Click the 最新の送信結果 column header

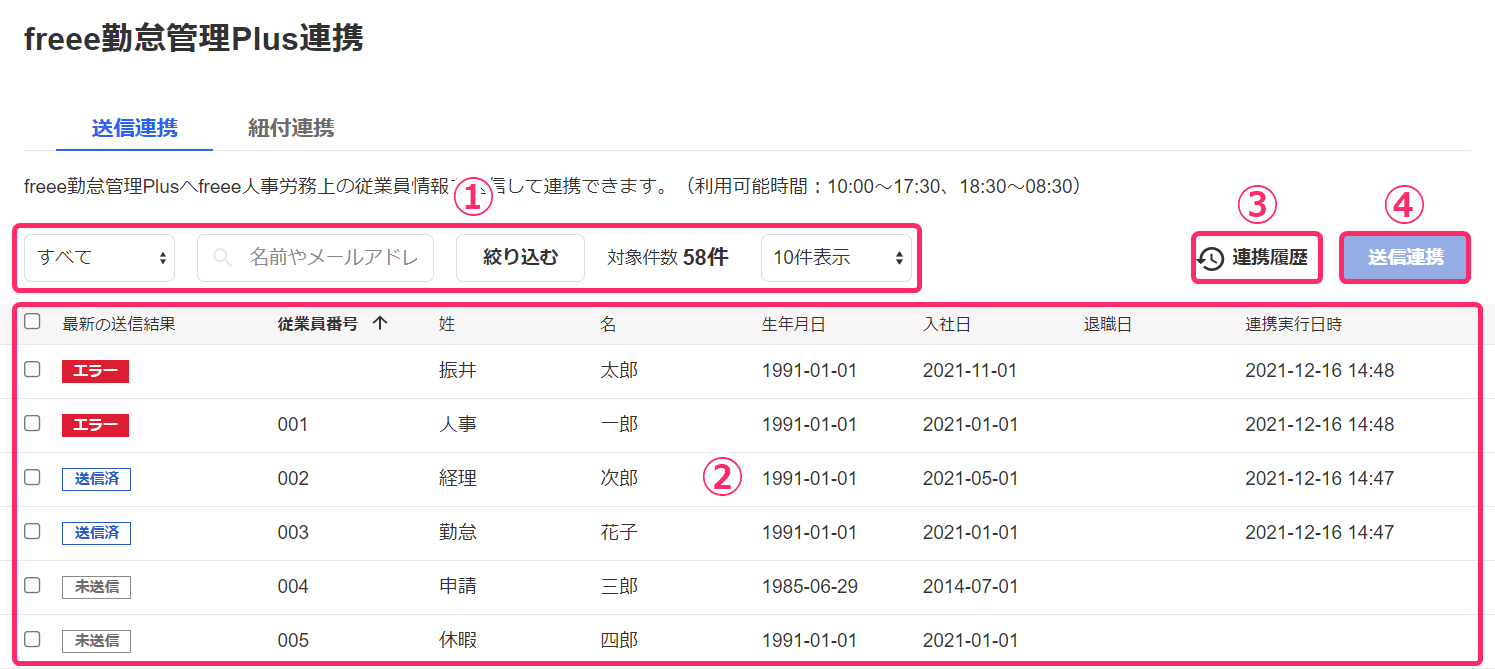pos(119,324)
